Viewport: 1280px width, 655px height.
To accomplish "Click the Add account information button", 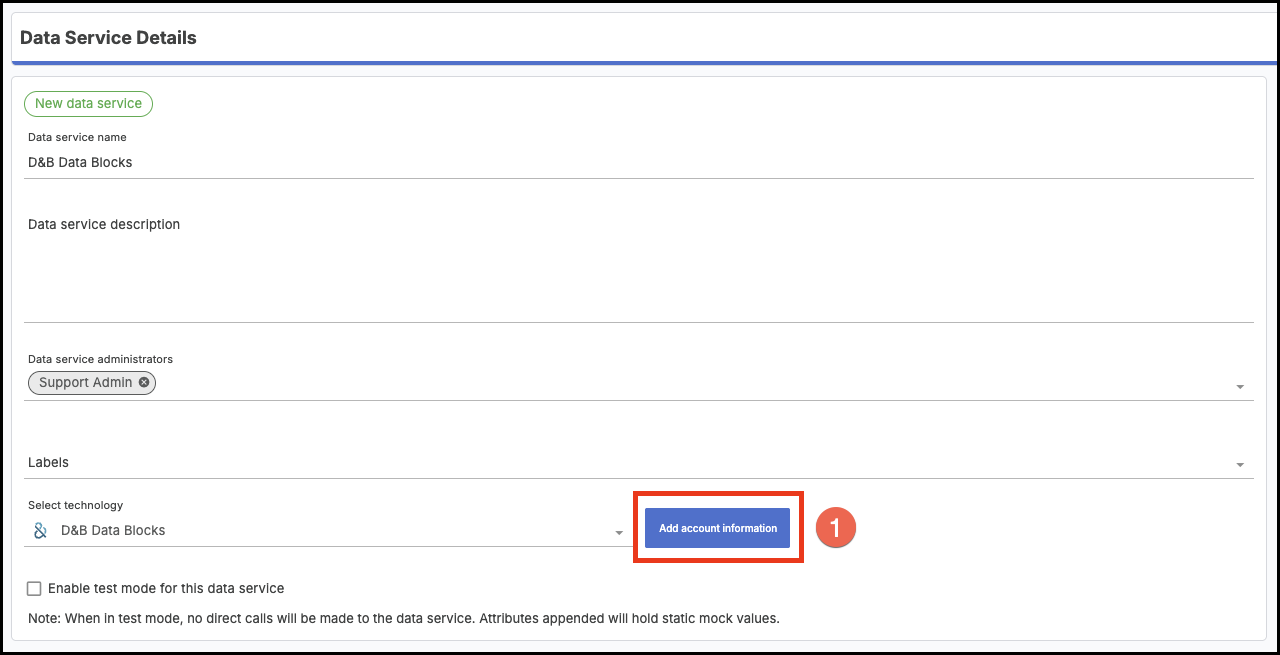I will pos(717,528).
